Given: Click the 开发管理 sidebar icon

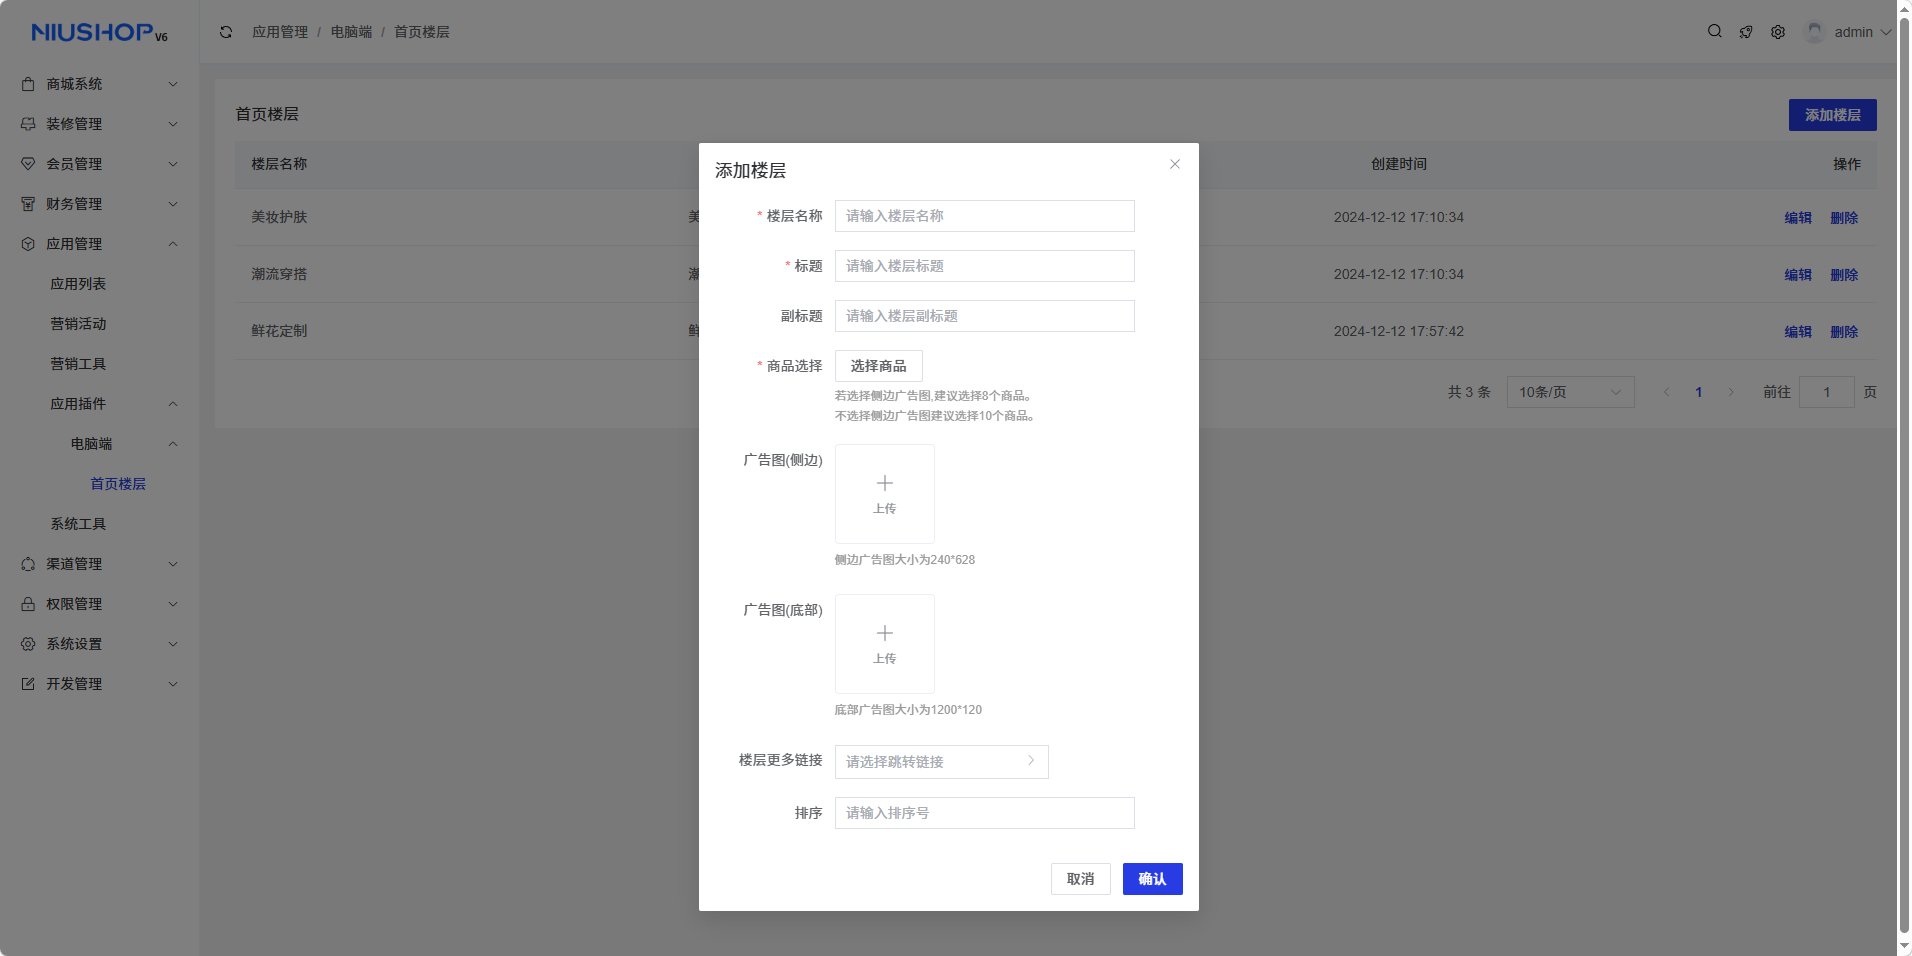Looking at the screenshot, I should (28, 684).
